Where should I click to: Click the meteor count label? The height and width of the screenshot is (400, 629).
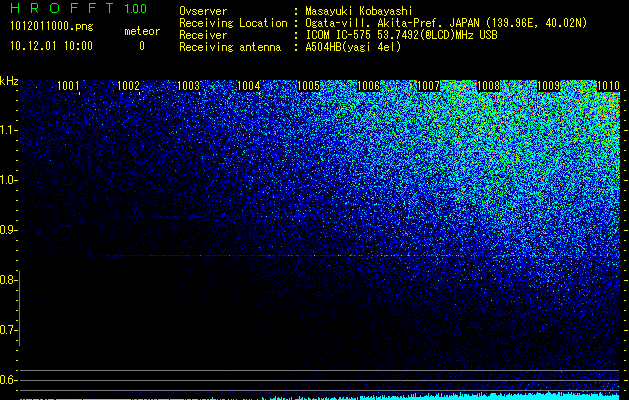[x=142, y=31]
